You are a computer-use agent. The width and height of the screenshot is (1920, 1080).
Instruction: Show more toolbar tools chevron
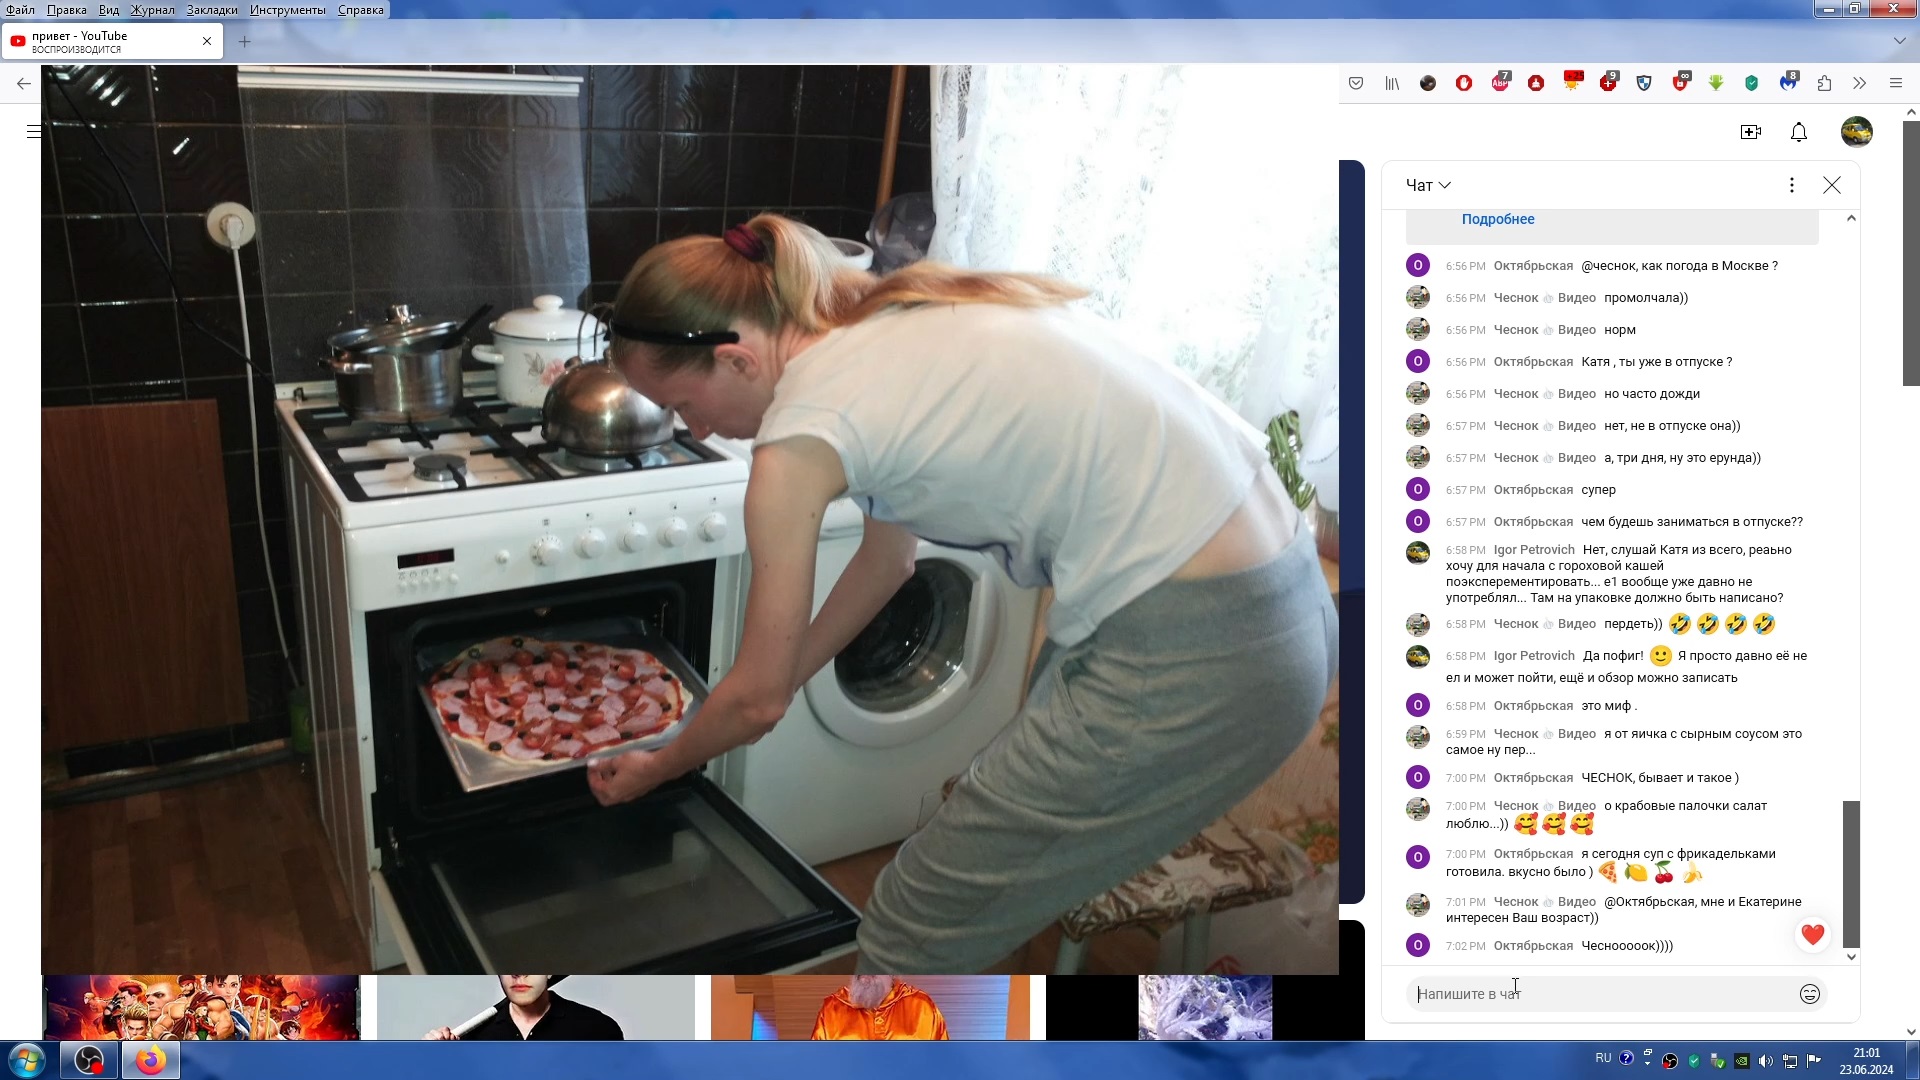pos(1859,83)
